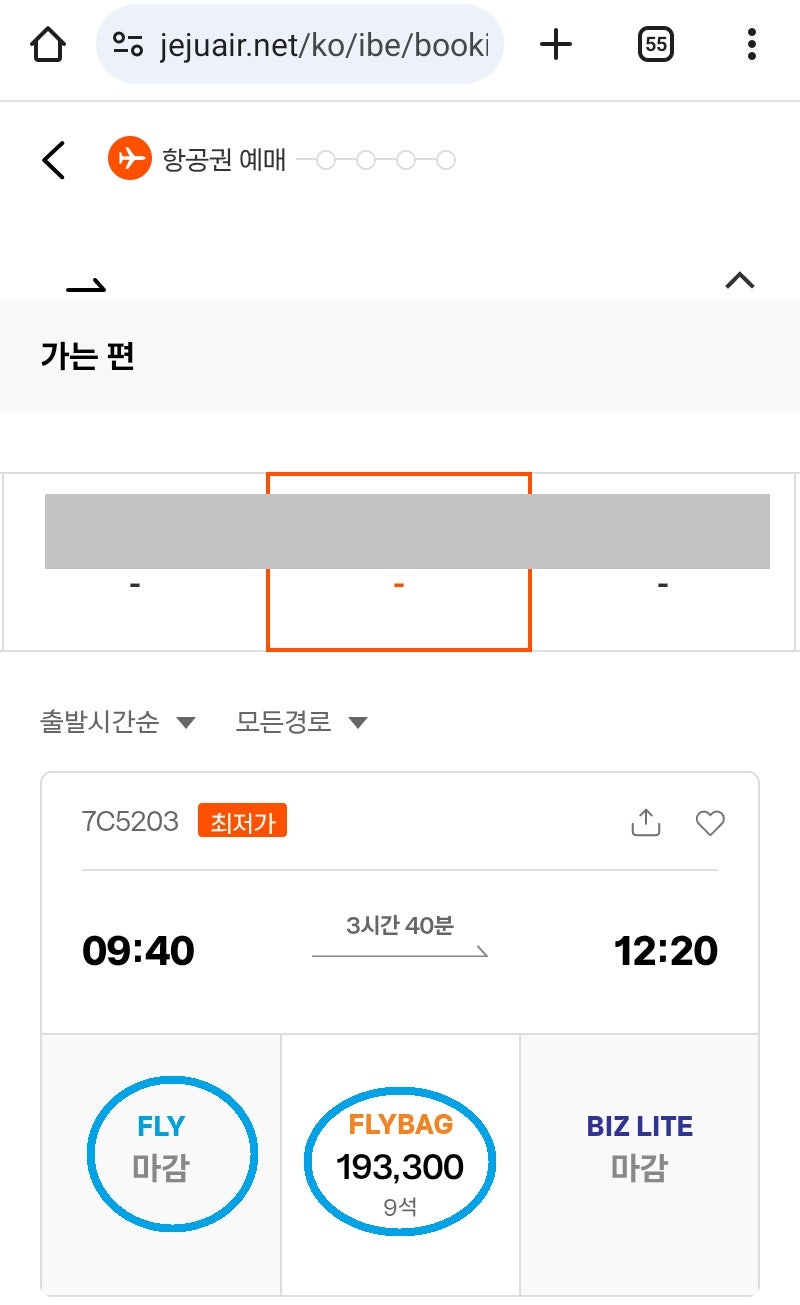Choose the previous date cell on the left
Image resolution: width=800 pixels, height=1305 pixels.
pos(135,562)
